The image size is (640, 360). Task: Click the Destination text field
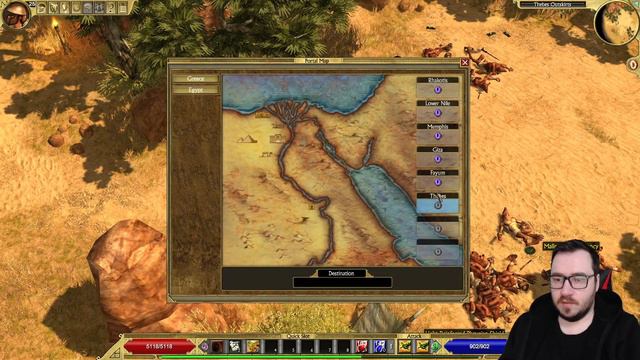342,282
